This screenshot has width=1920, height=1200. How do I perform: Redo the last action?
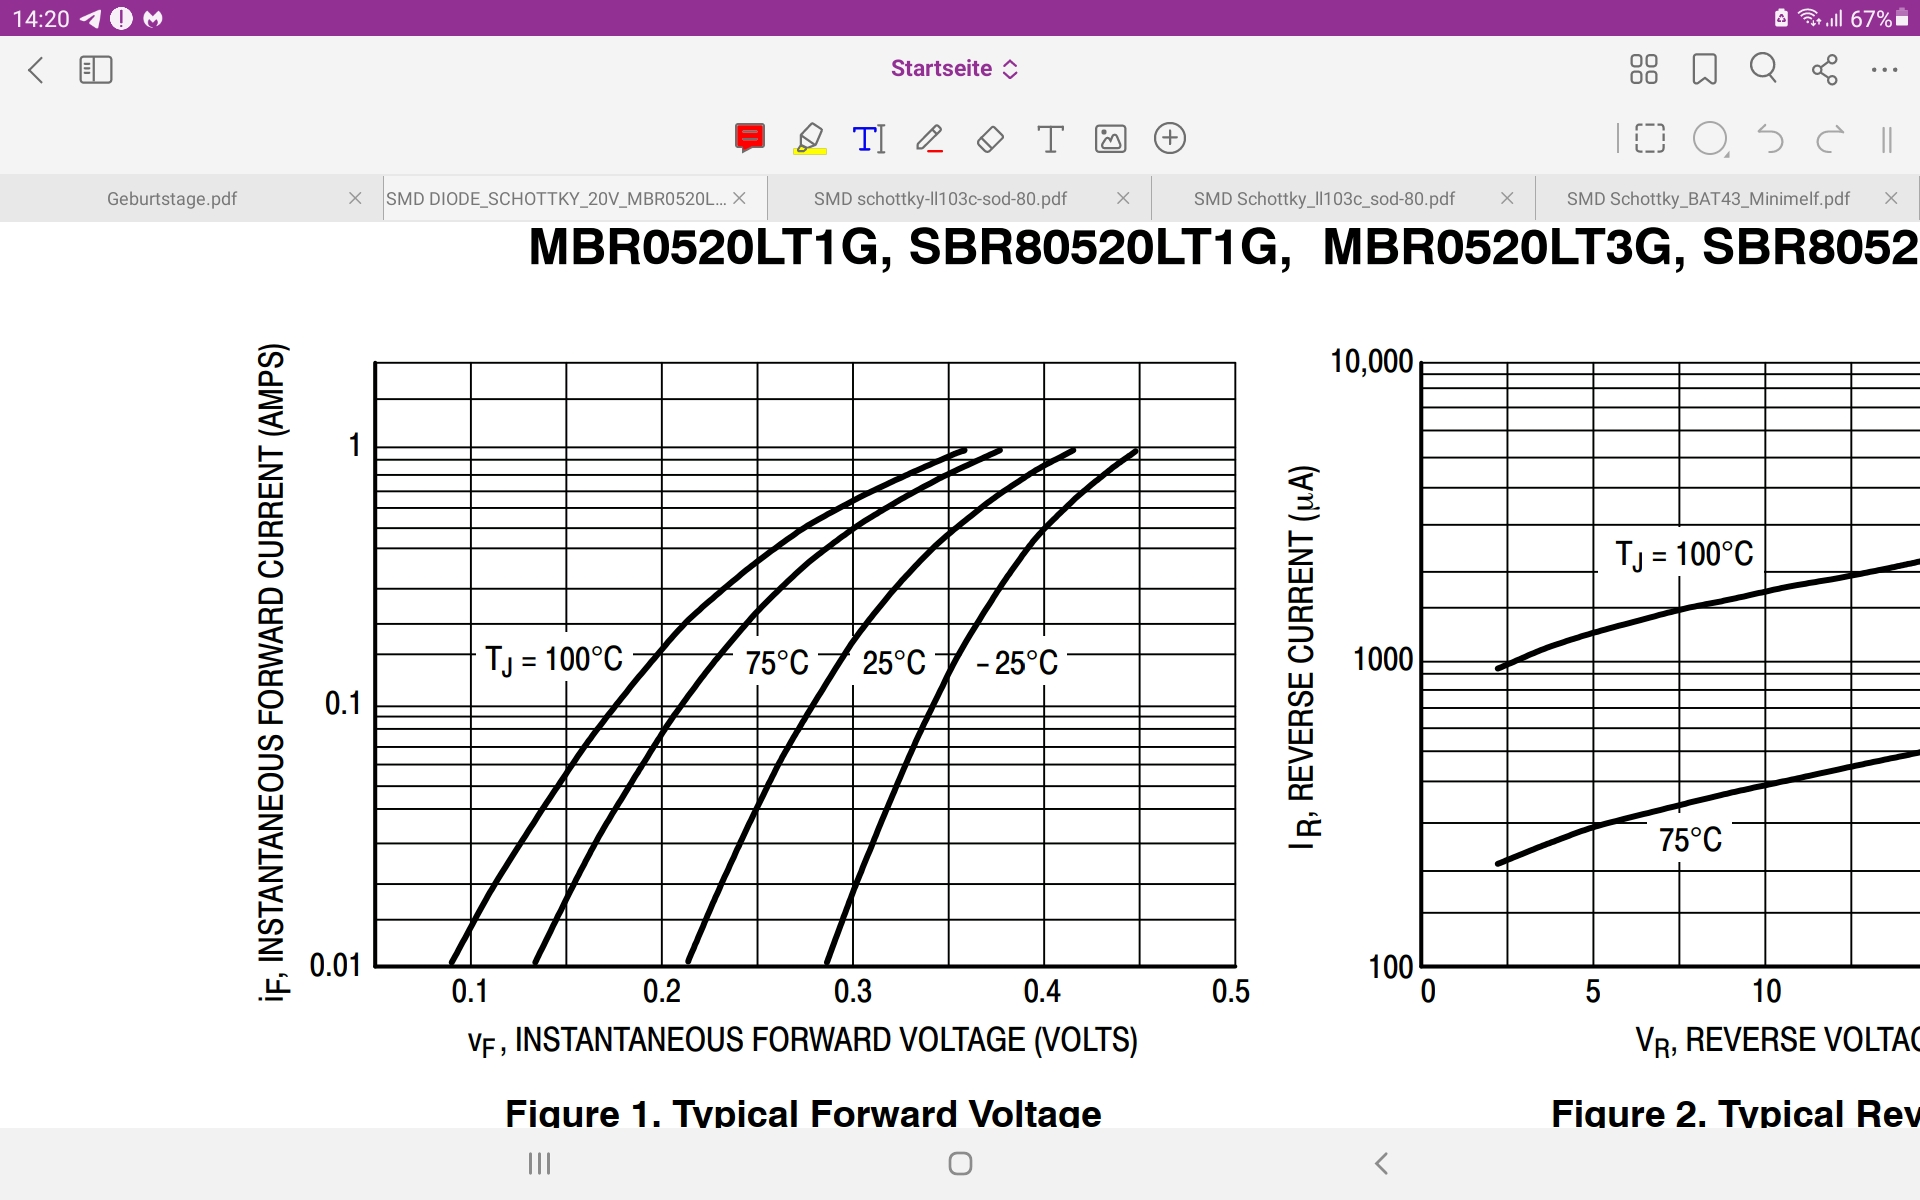1830,139
